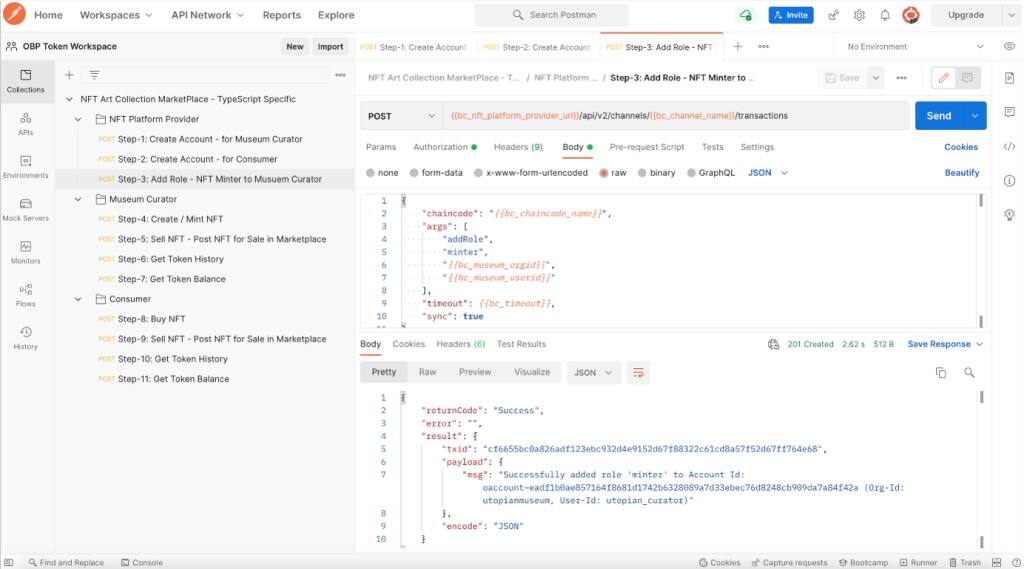Search the response with magnifier icon
The width and height of the screenshot is (1024, 569).
[x=969, y=372]
